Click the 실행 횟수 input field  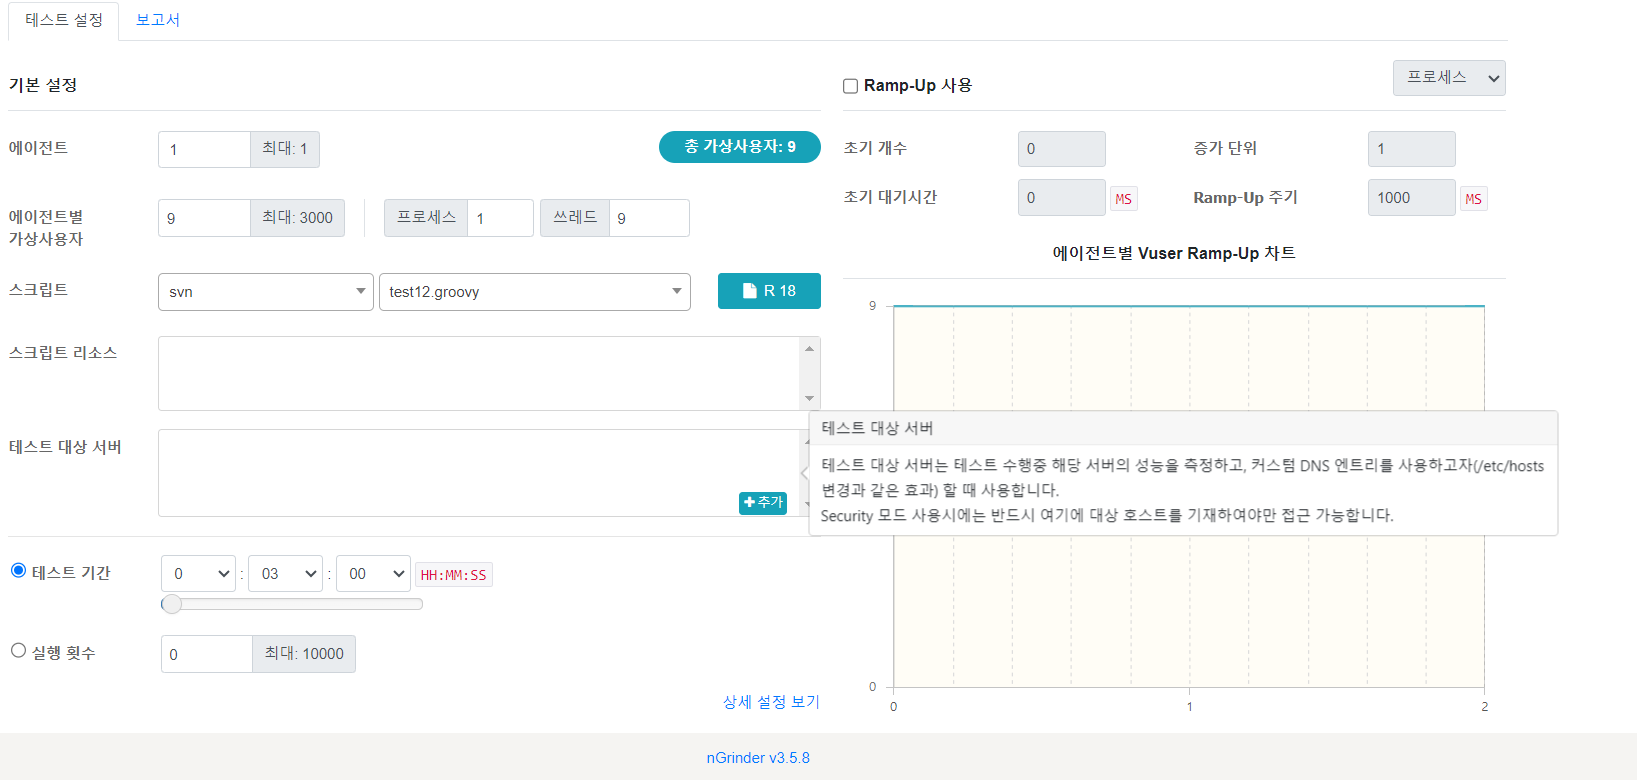[x=207, y=654]
